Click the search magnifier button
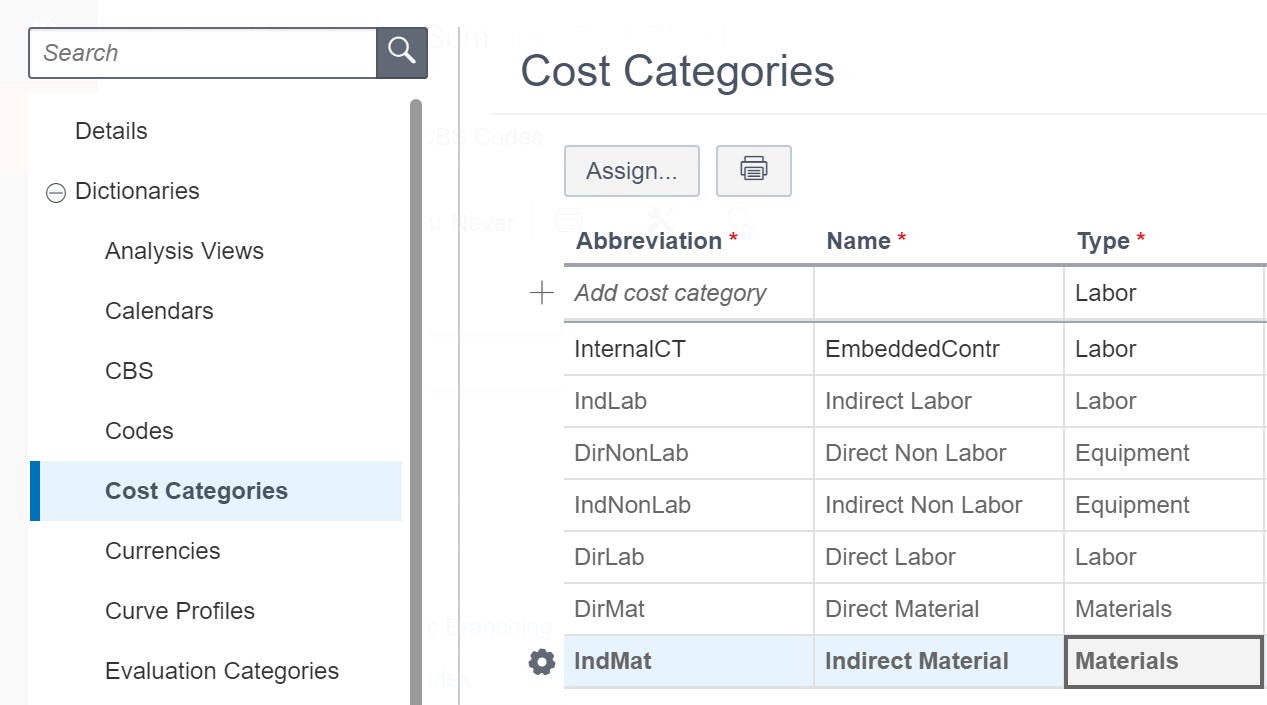The image size is (1267, 705). [401, 52]
